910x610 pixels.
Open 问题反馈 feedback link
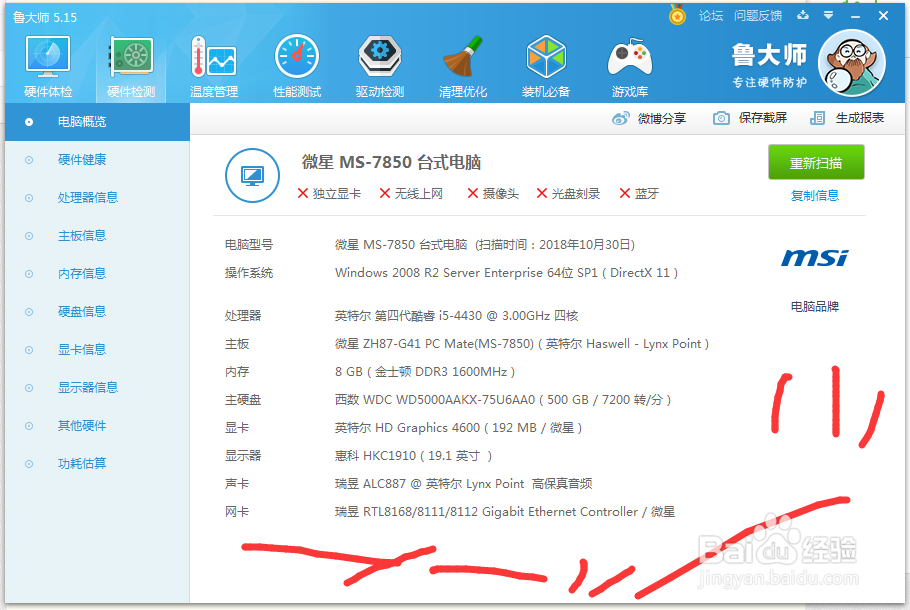[x=758, y=16]
